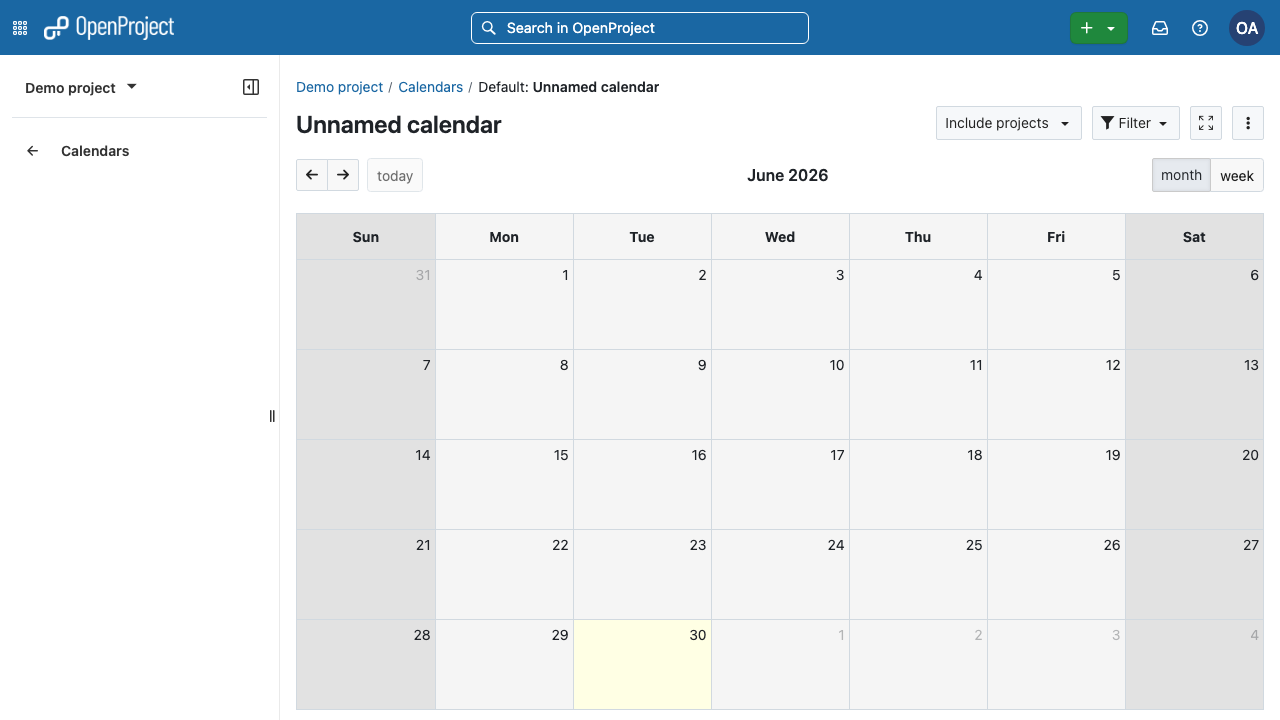
Task: Open the Filter dropdown
Action: pyautogui.click(x=1136, y=123)
